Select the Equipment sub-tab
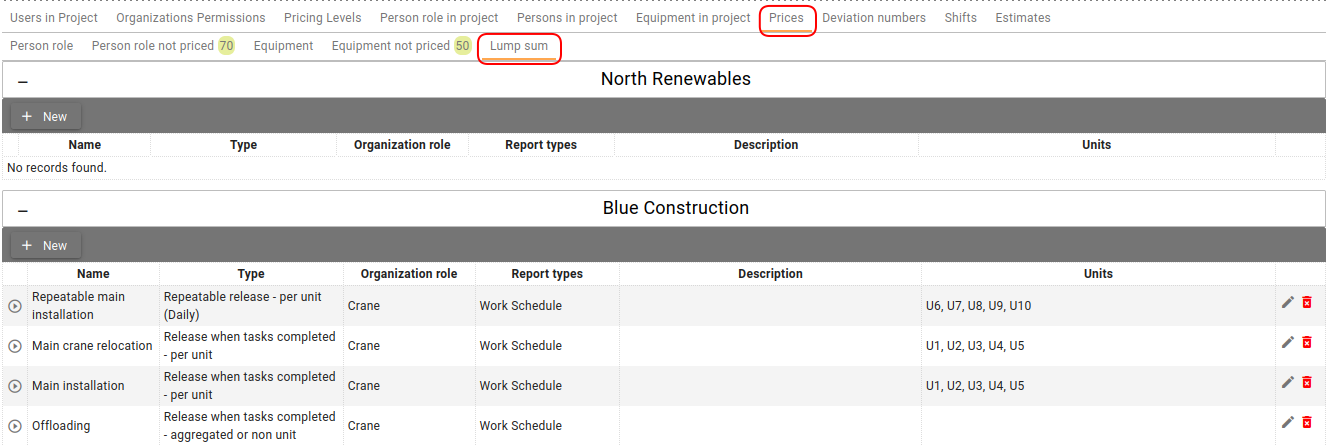This screenshot has height=446, width=1327. [283, 46]
